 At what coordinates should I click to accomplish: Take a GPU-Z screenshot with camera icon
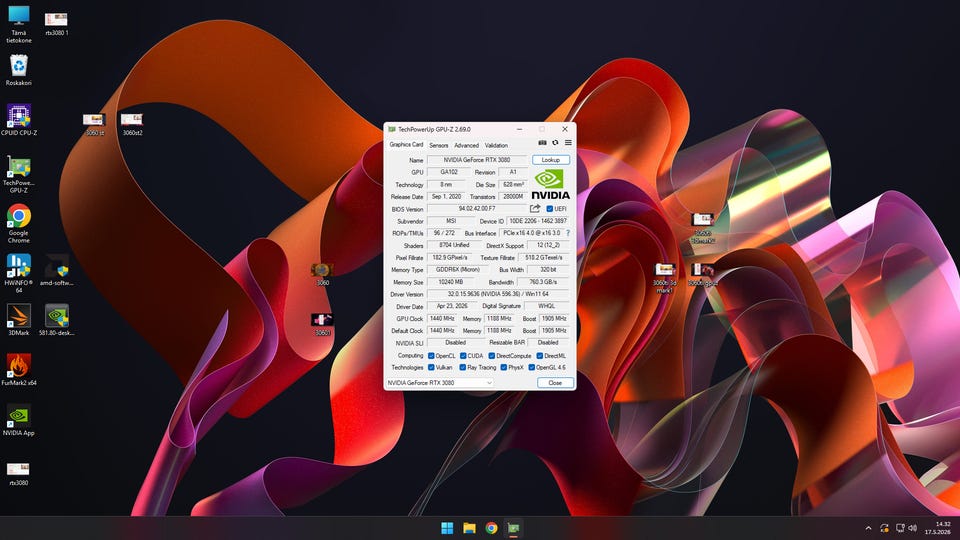542,143
